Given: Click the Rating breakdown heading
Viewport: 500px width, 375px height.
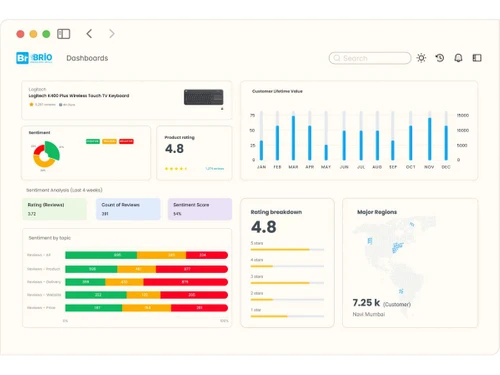Looking at the screenshot, I should [276, 212].
